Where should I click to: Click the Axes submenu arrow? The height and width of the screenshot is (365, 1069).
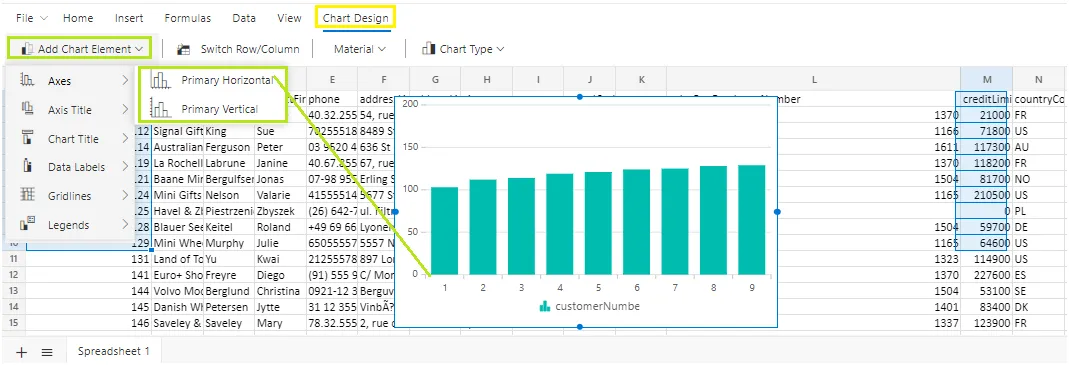(125, 81)
